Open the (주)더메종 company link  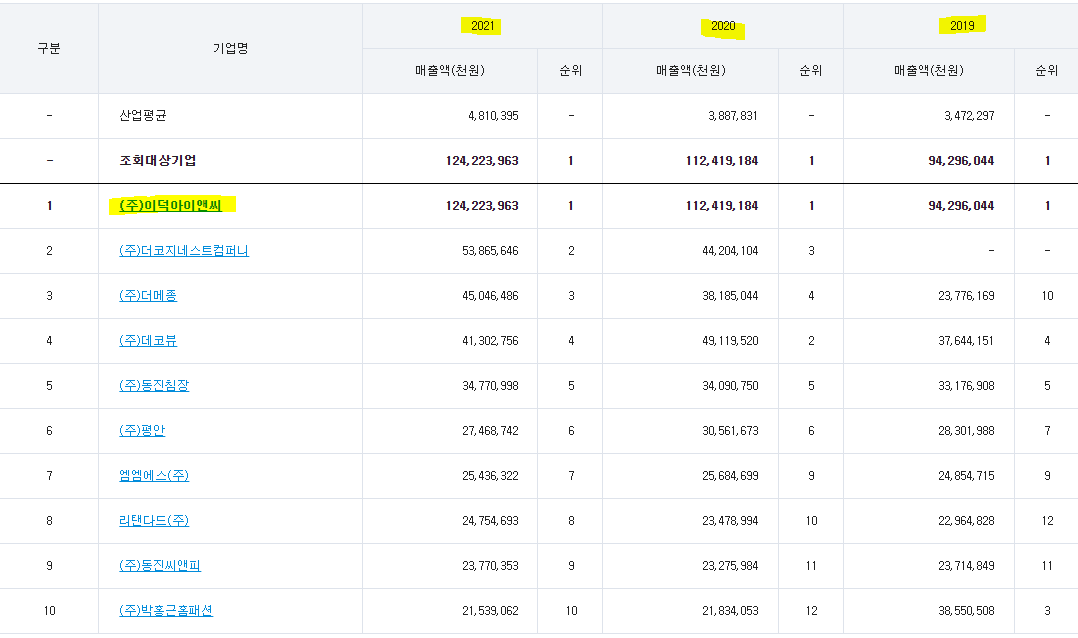click(148, 296)
